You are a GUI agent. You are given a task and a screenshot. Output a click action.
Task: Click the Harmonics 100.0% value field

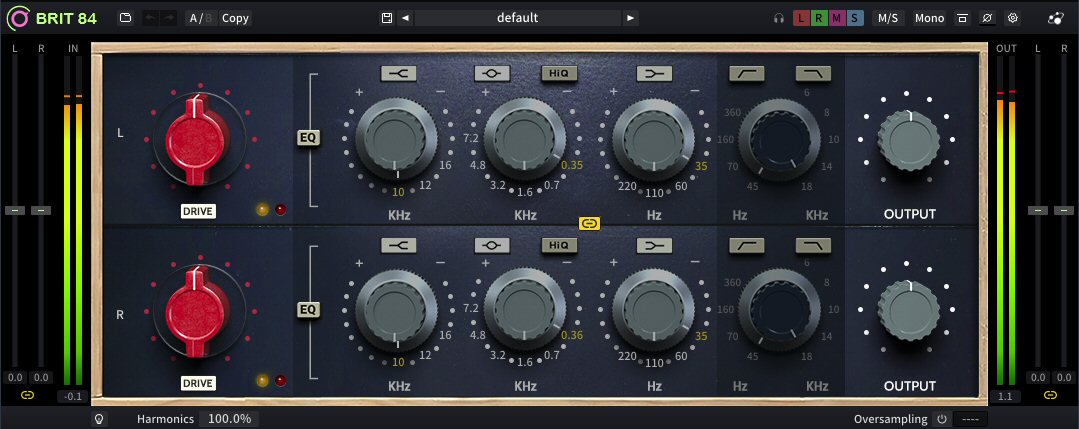click(229, 419)
